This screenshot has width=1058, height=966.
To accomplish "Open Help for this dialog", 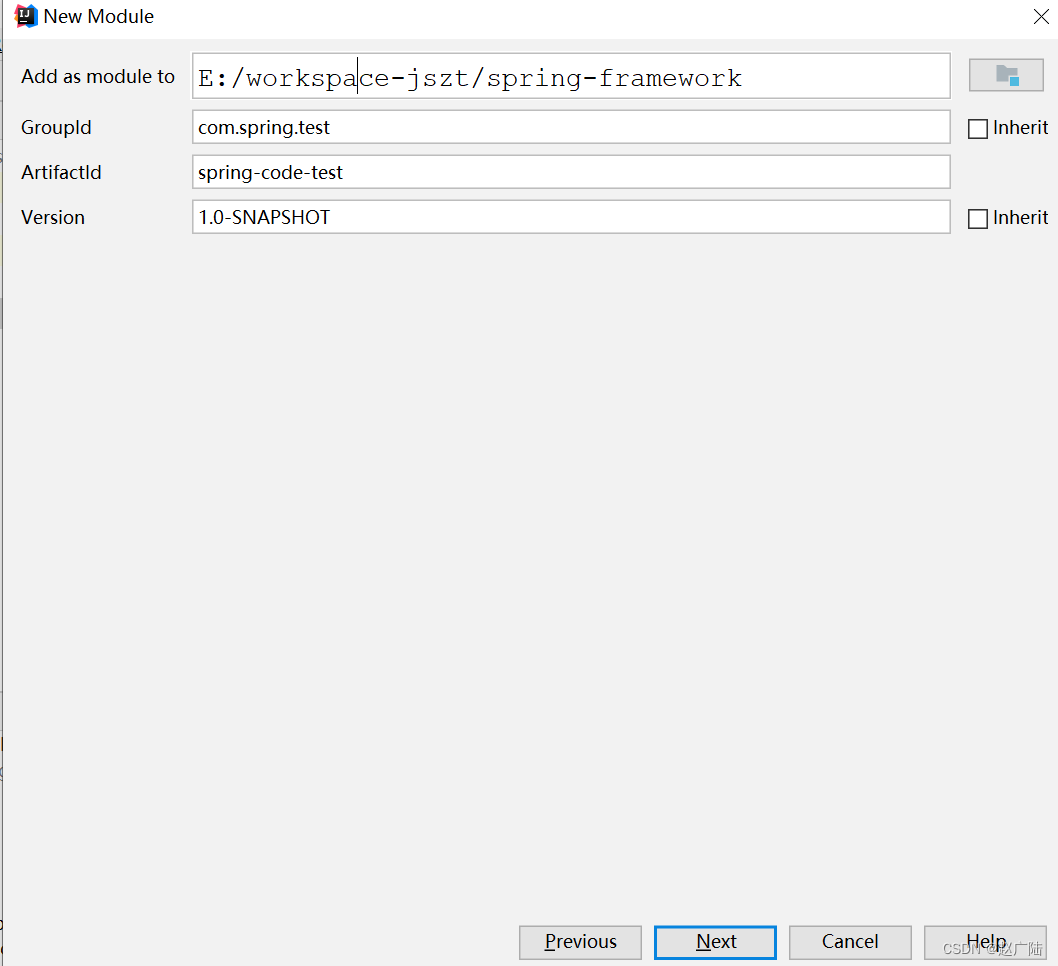I will click(984, 942).
